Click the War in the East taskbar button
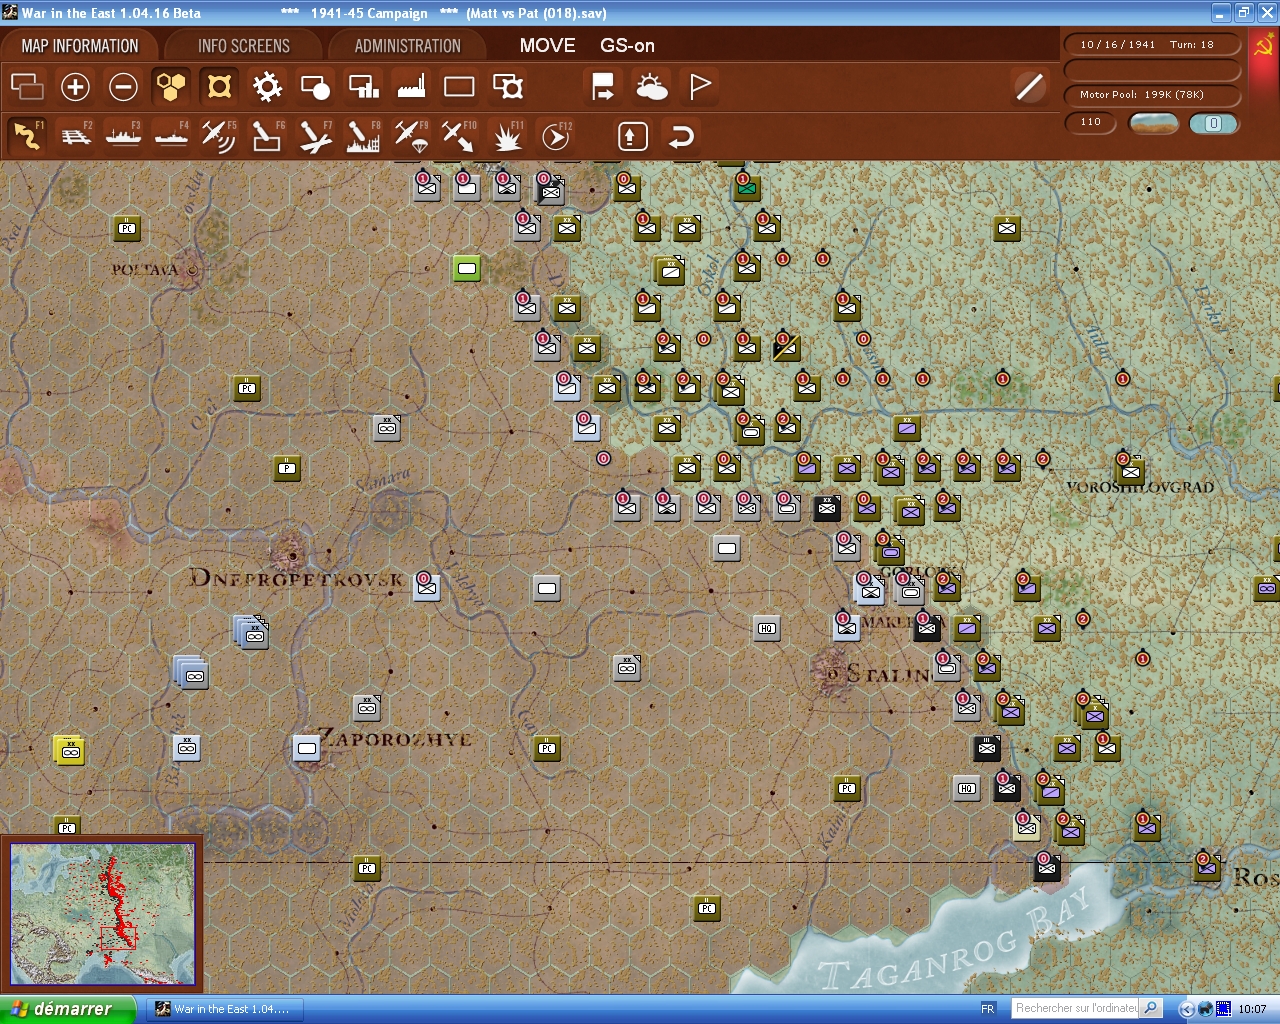This screenshot has width=1280, height=1024. point(223,1009)
